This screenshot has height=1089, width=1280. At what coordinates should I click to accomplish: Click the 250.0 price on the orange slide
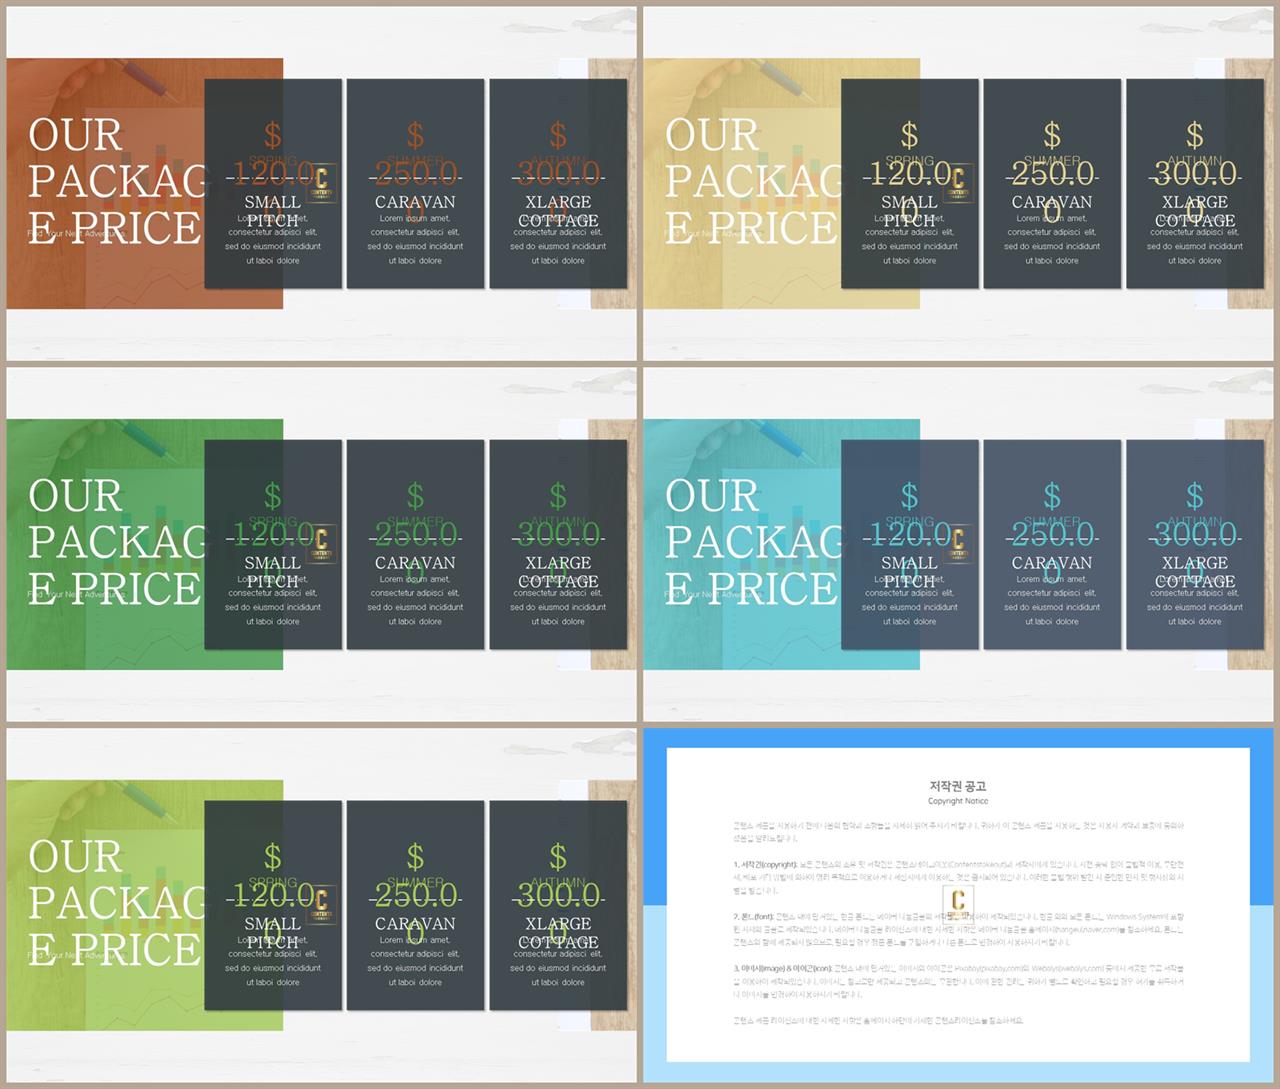(x=415, y=174)
